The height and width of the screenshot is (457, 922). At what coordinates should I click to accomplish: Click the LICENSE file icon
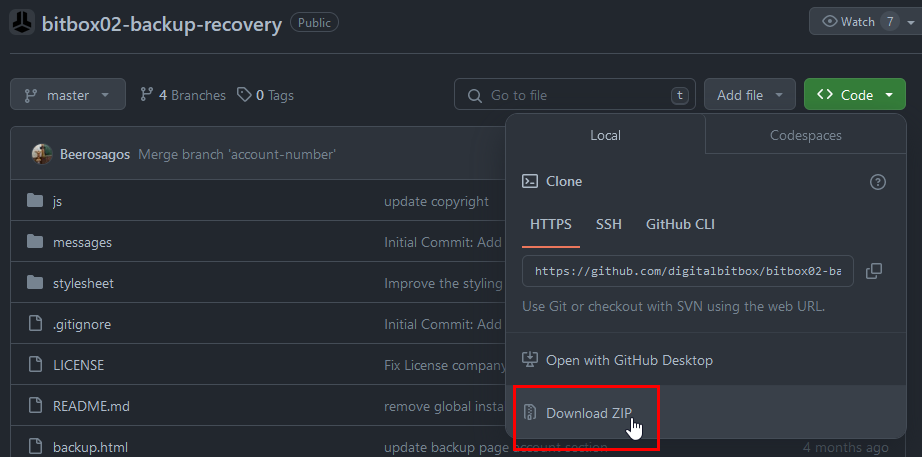[35, 365]
